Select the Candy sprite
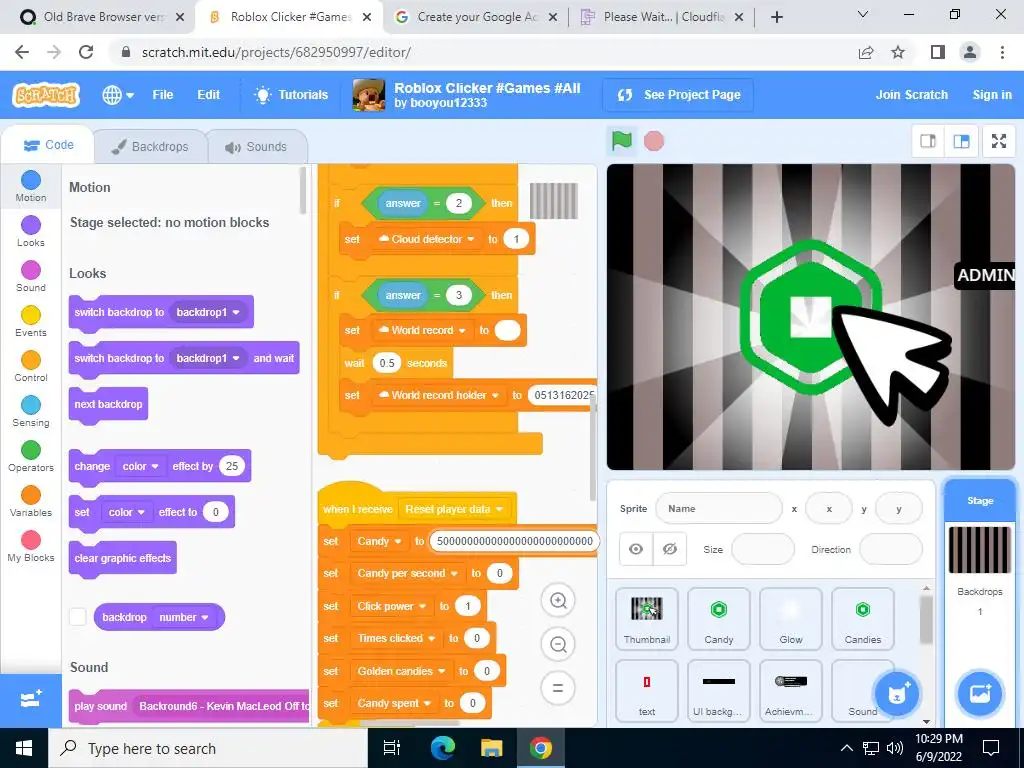Screen dimensions: 1024x768 718,618
